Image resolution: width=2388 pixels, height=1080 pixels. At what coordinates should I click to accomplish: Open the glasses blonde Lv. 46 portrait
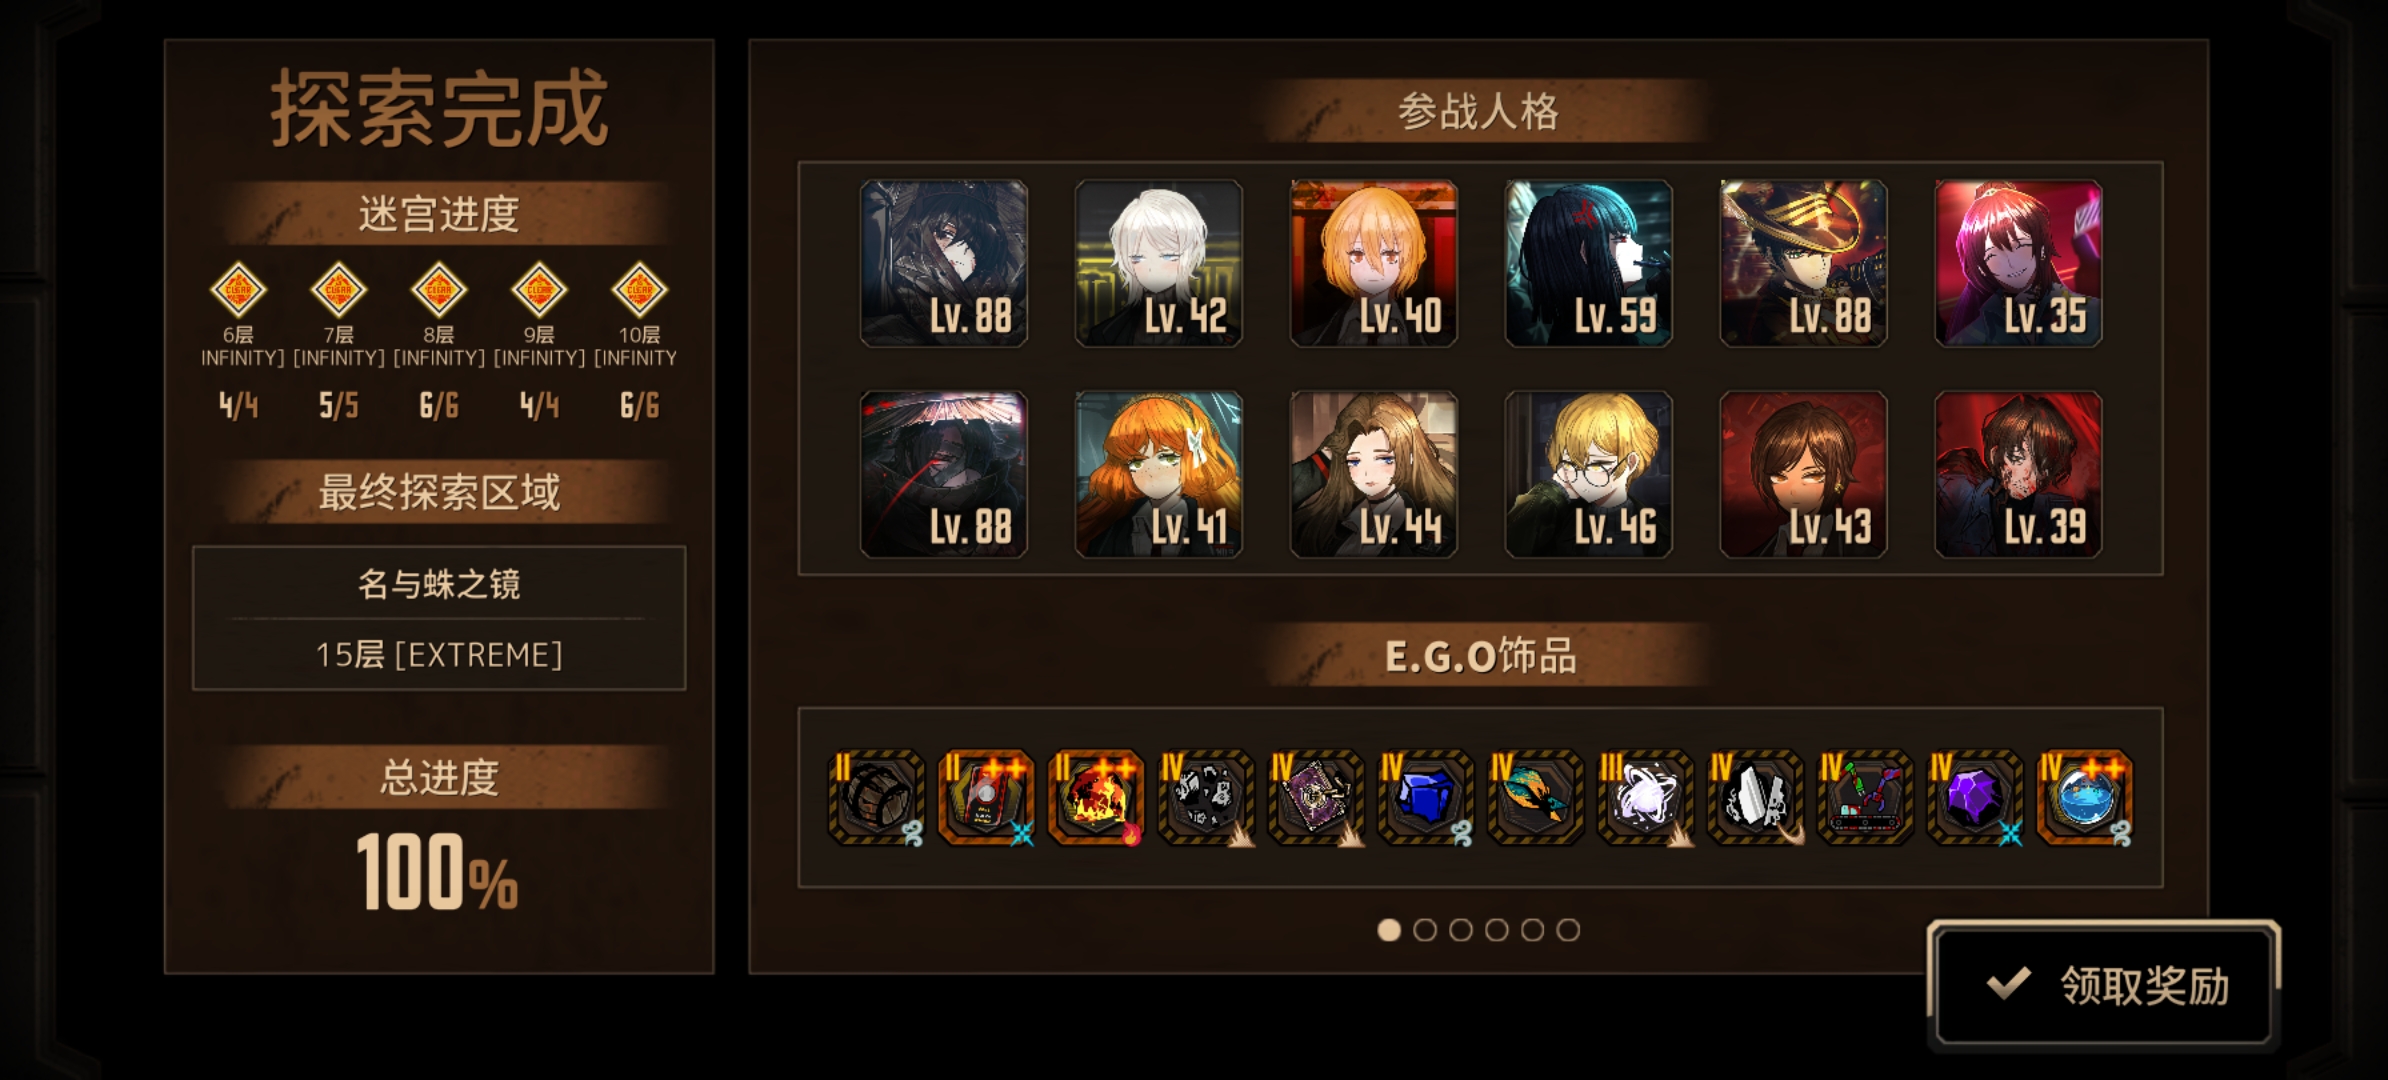tap(1589, 474)
